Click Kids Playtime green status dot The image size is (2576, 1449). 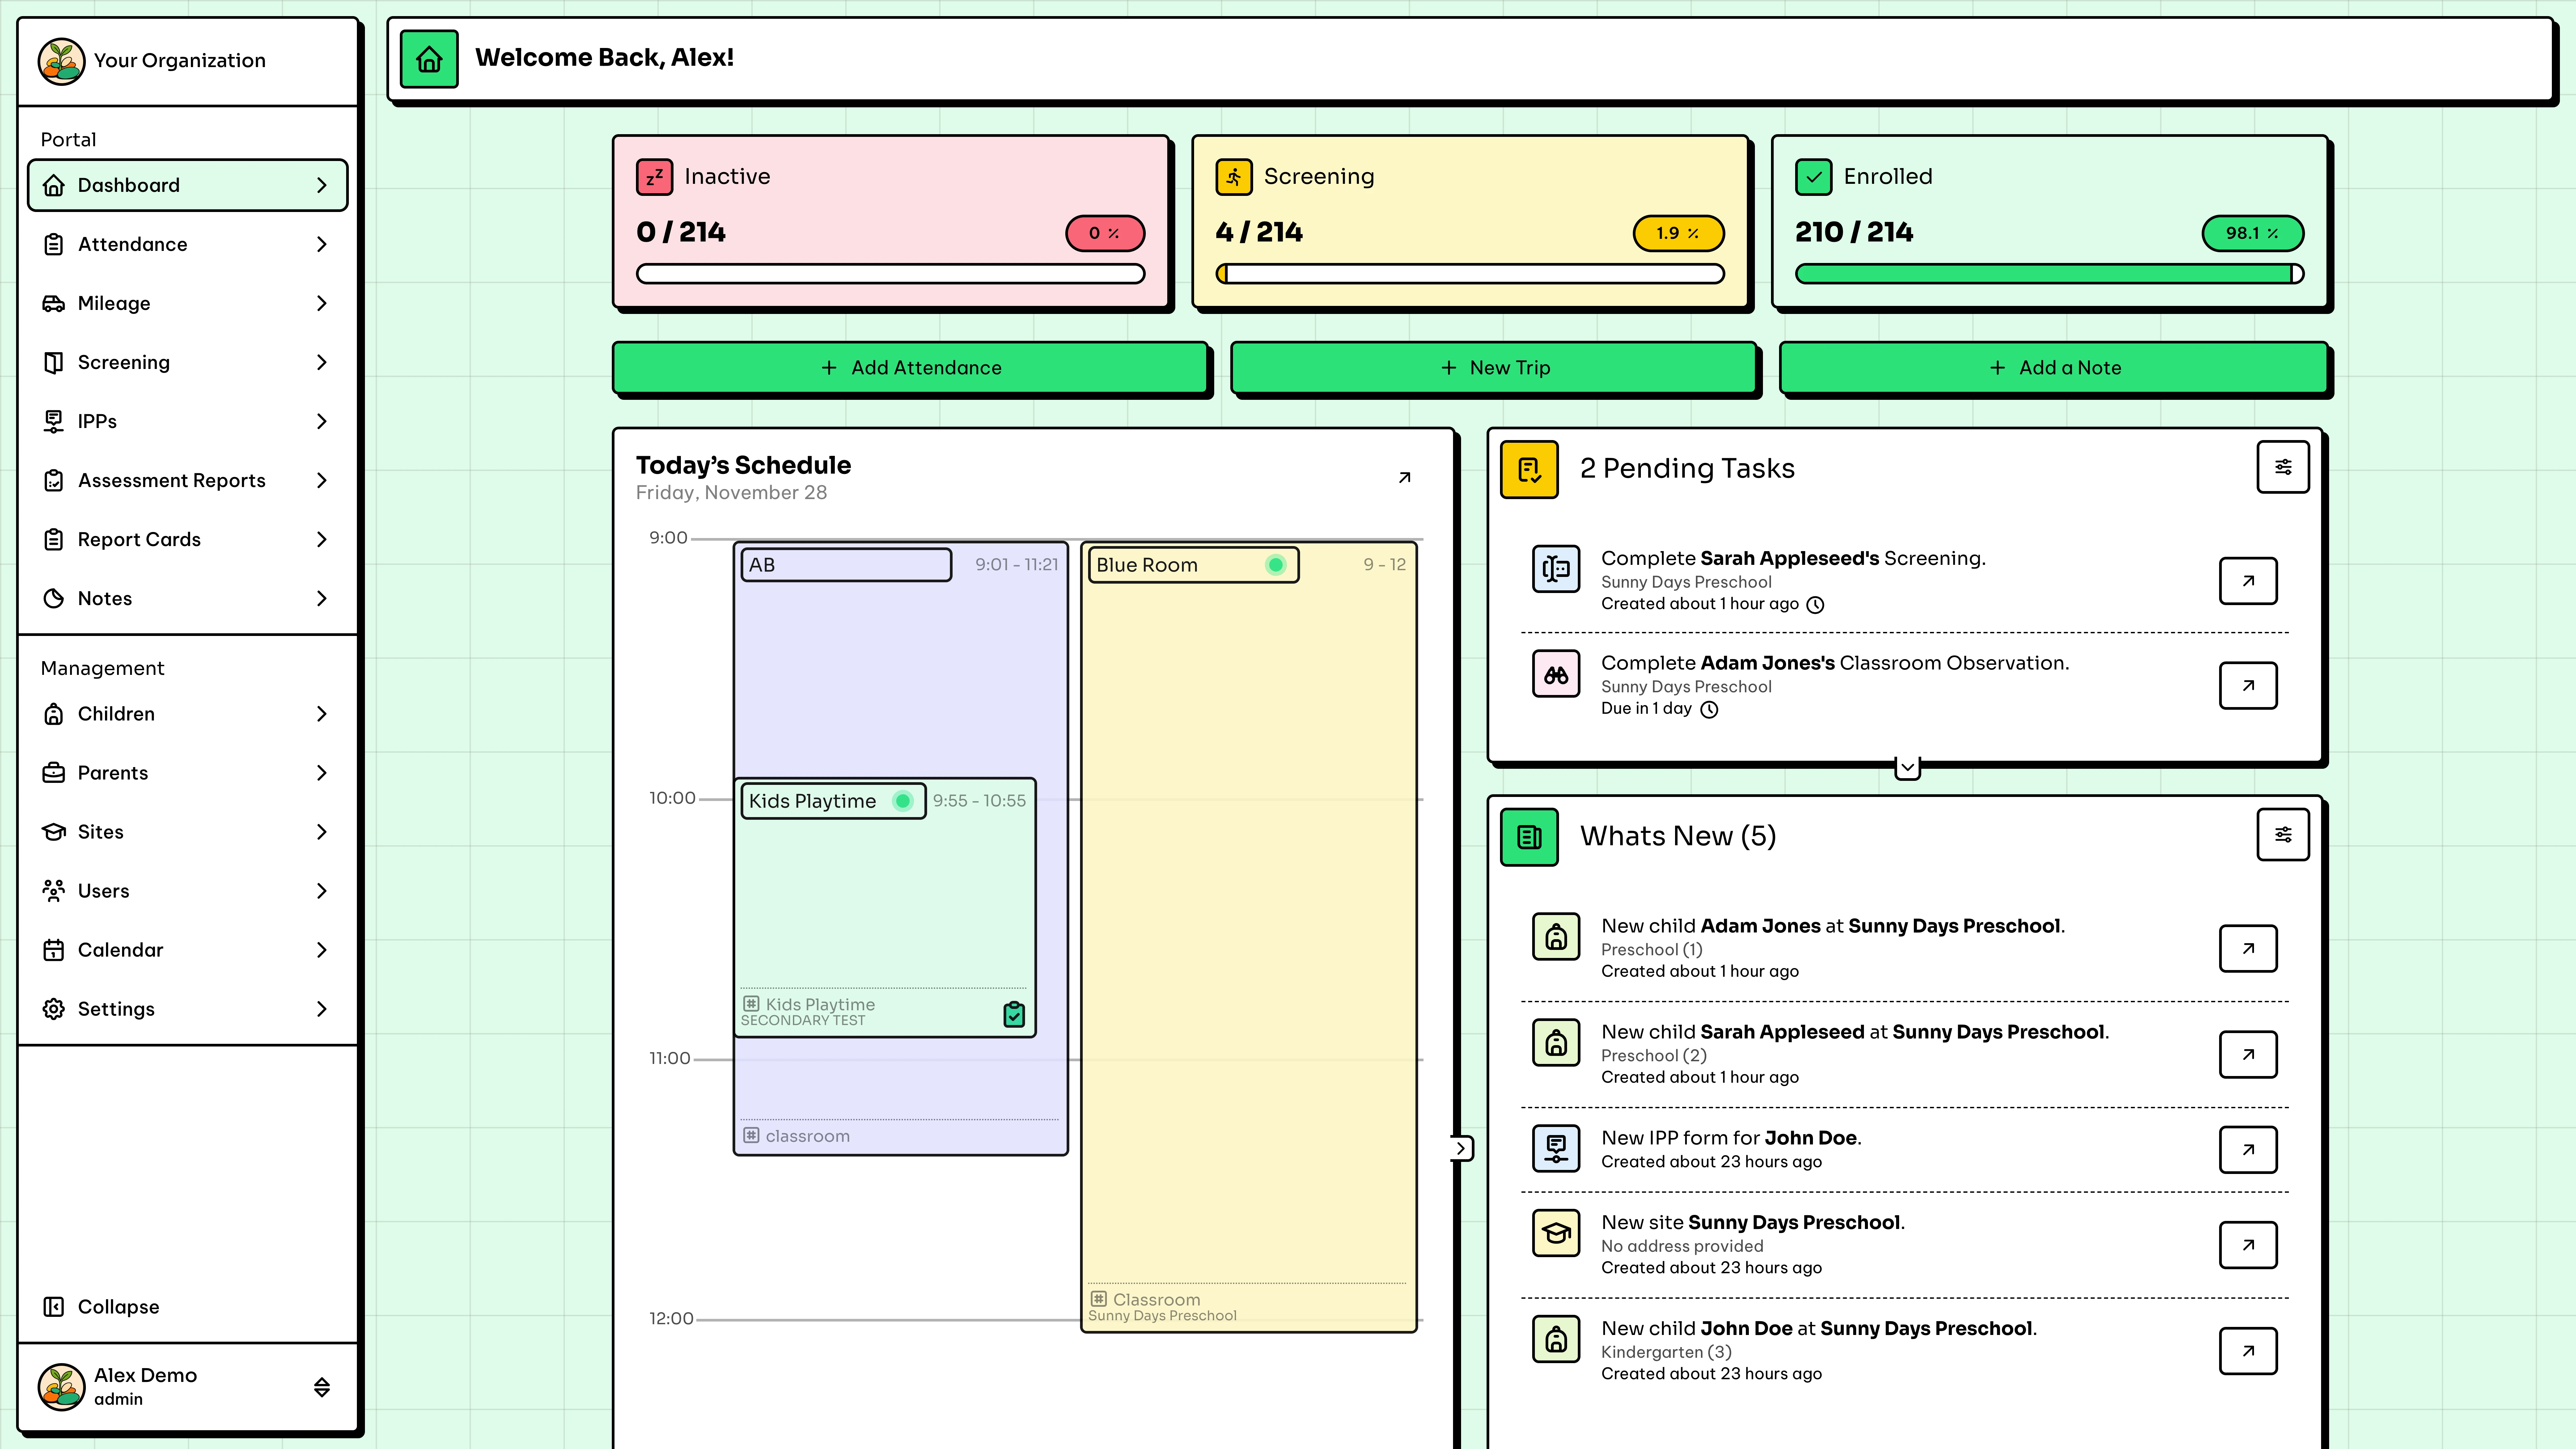click(903, 801)
